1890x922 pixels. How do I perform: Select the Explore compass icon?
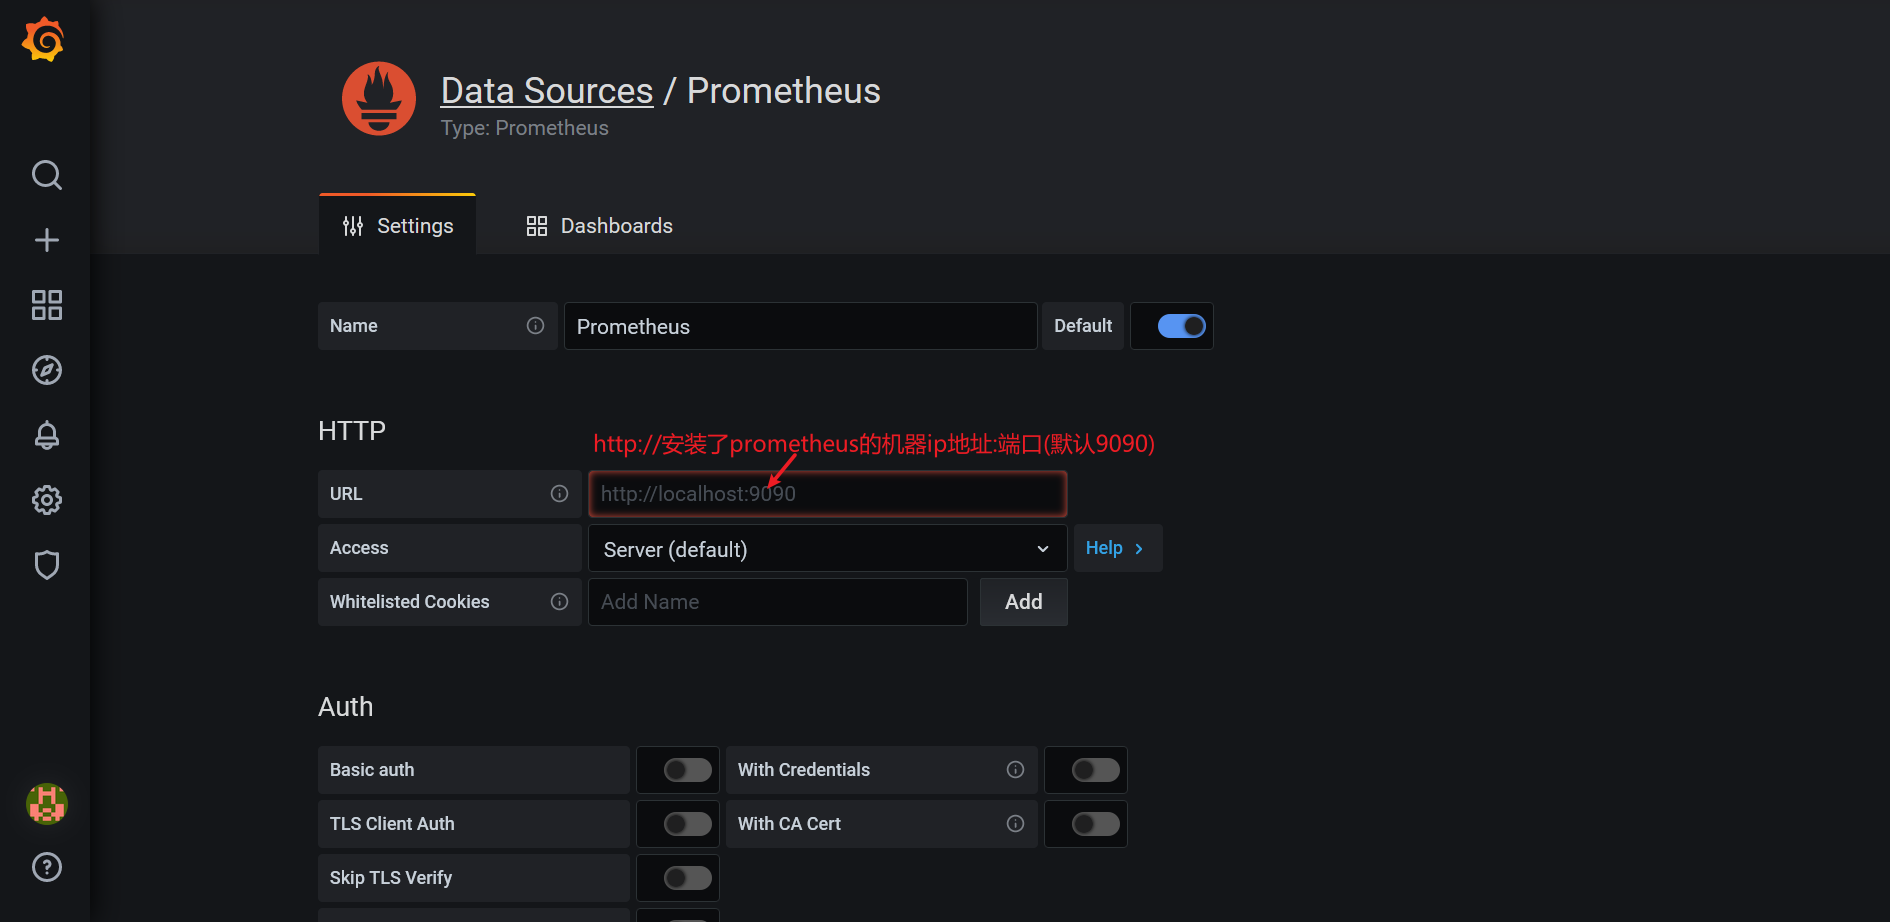pos(46,370)
